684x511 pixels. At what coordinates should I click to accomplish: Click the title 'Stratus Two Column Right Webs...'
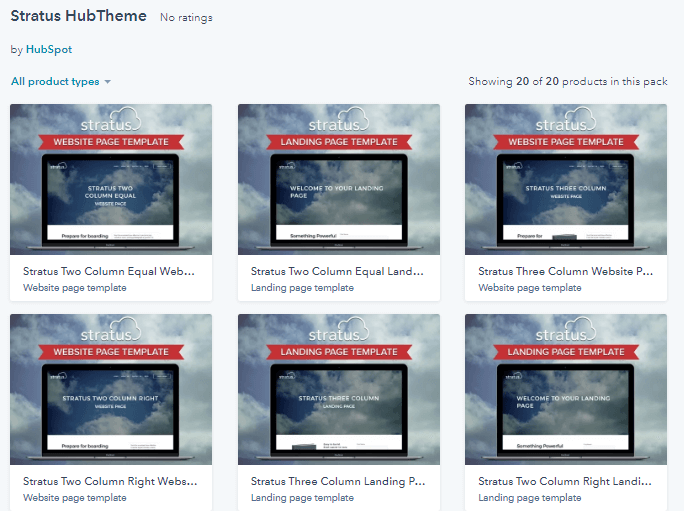[110, 481]
